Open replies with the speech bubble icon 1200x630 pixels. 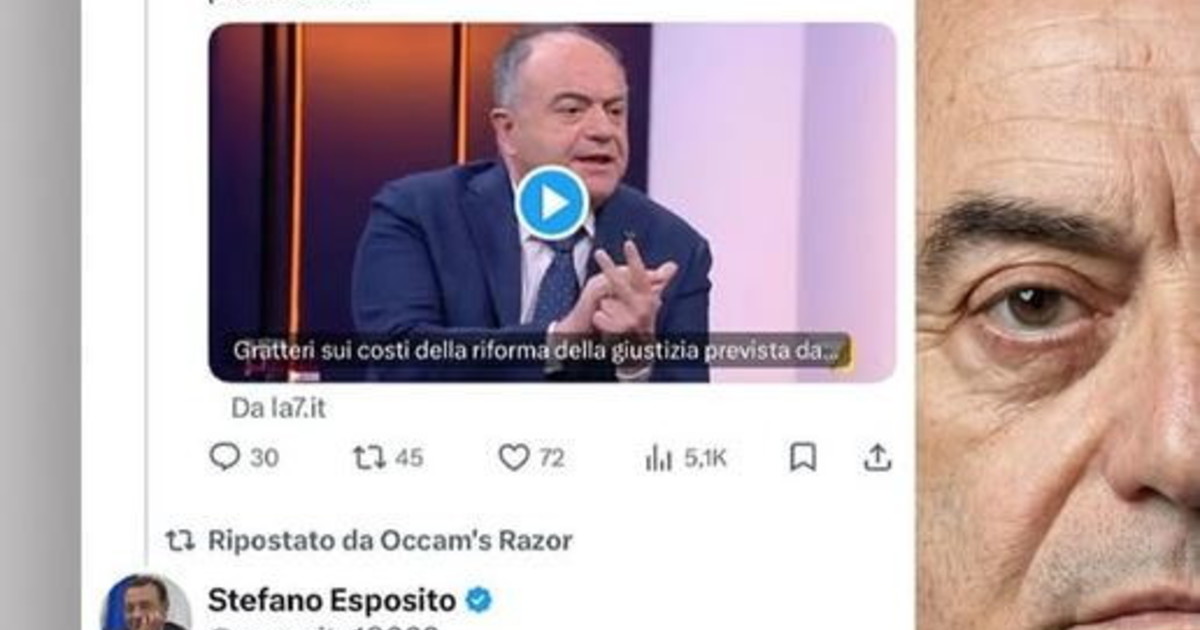tap(225, 457)
